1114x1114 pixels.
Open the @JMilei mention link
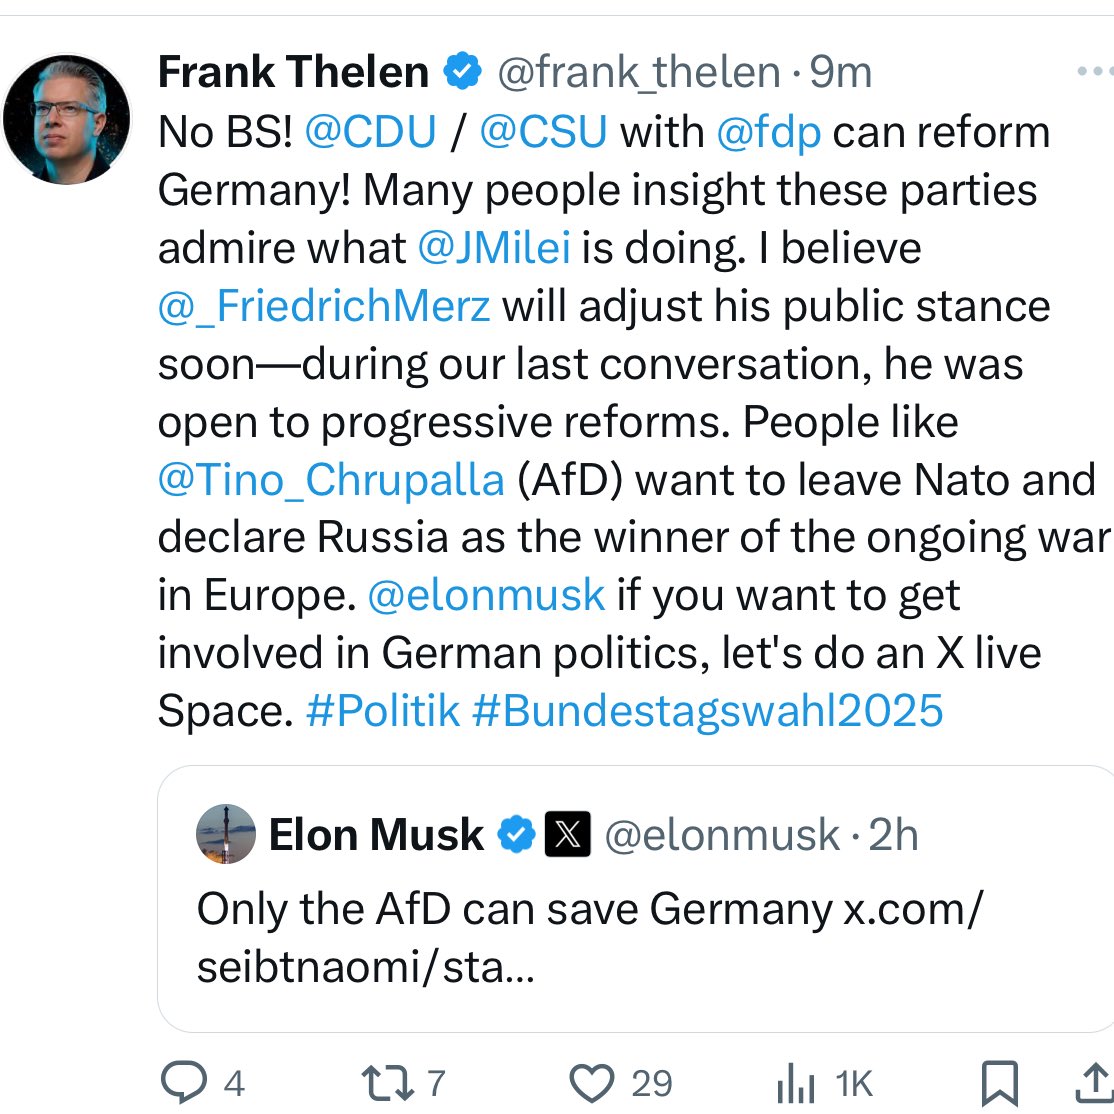495,248
